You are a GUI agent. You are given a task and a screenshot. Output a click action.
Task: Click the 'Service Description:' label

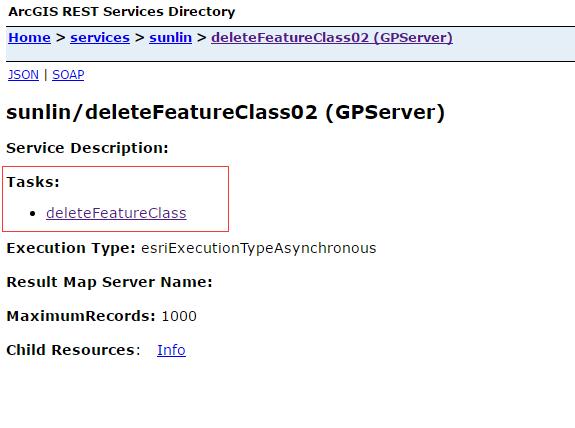pyautogui.click(x=87, y=148)
